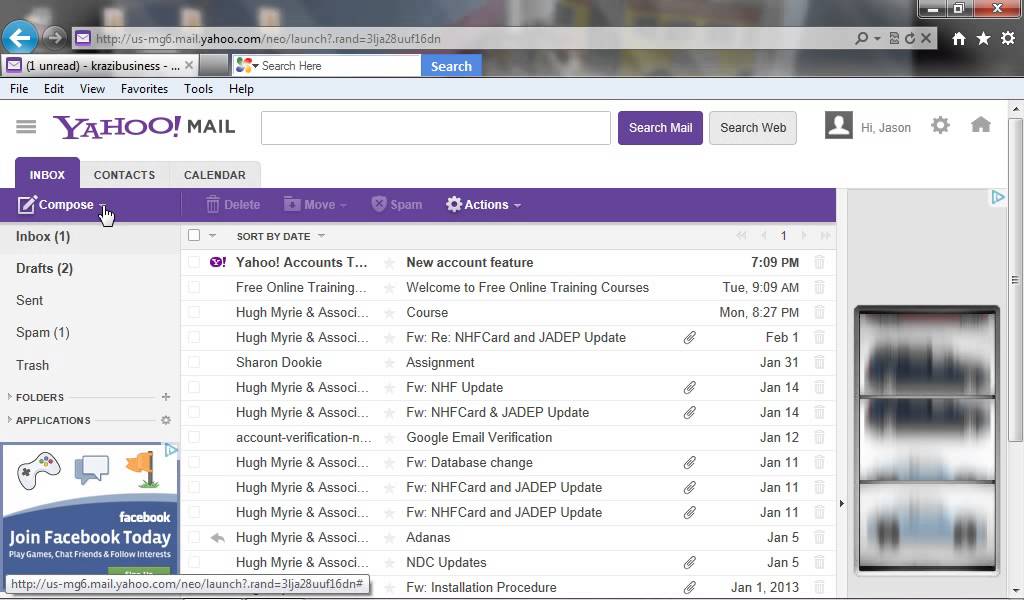Click the Search Web button
This screenshot has height=600, width=1024.
(x=753, y=128)
